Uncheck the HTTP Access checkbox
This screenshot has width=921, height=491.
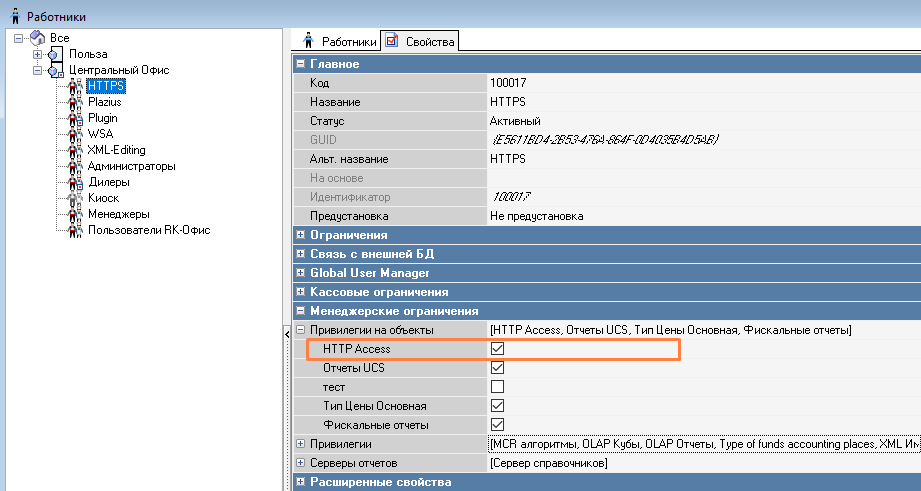pos(497,349)
